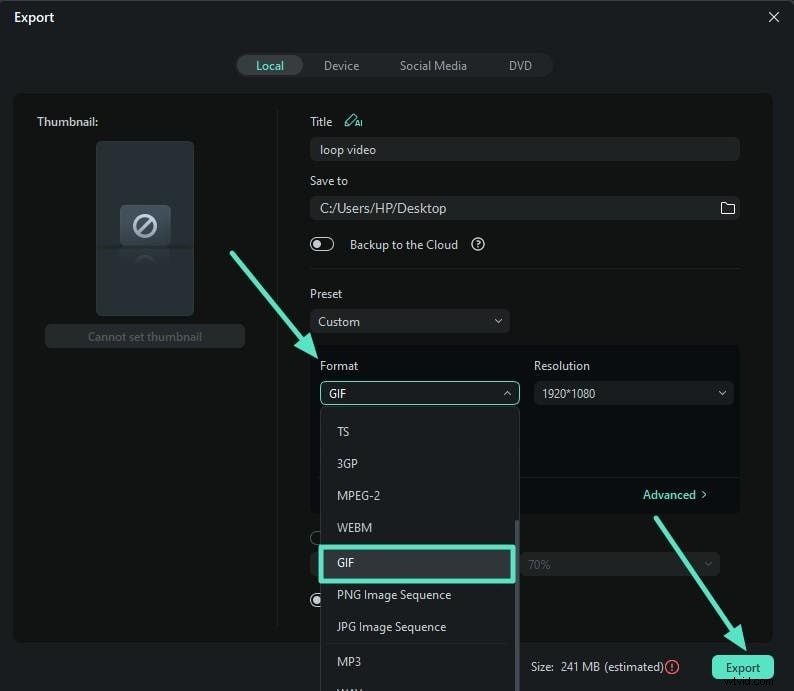The width and height of the screenshot is (794, 691).
Task: Close the Export dialog with the X
Action: (773, 17)
